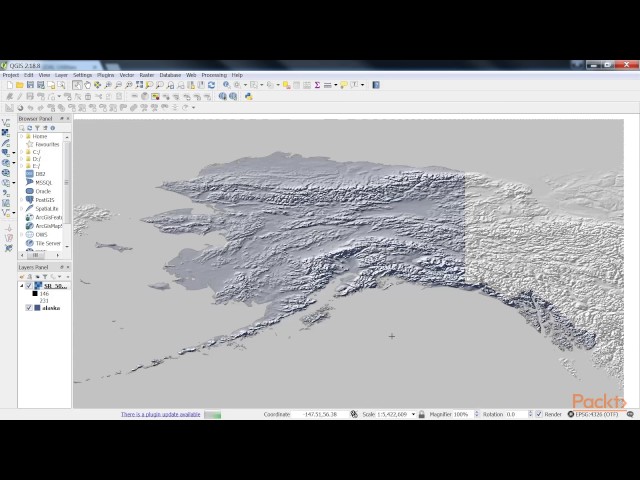
Task: Click the Magnifier stepper arrows
Action: (476, 414)
